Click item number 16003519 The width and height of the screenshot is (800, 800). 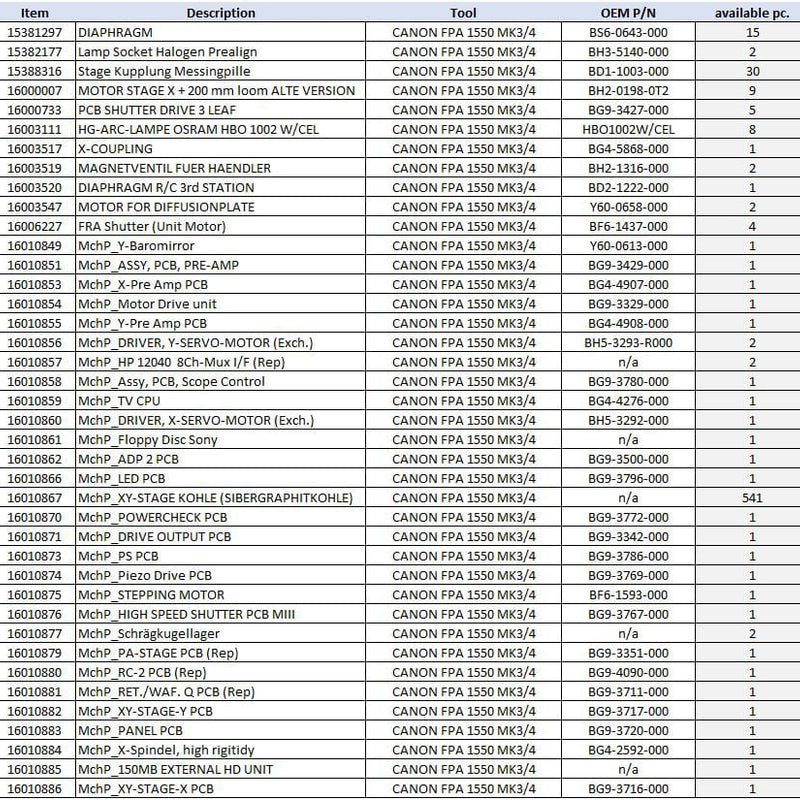click(37, 168)
